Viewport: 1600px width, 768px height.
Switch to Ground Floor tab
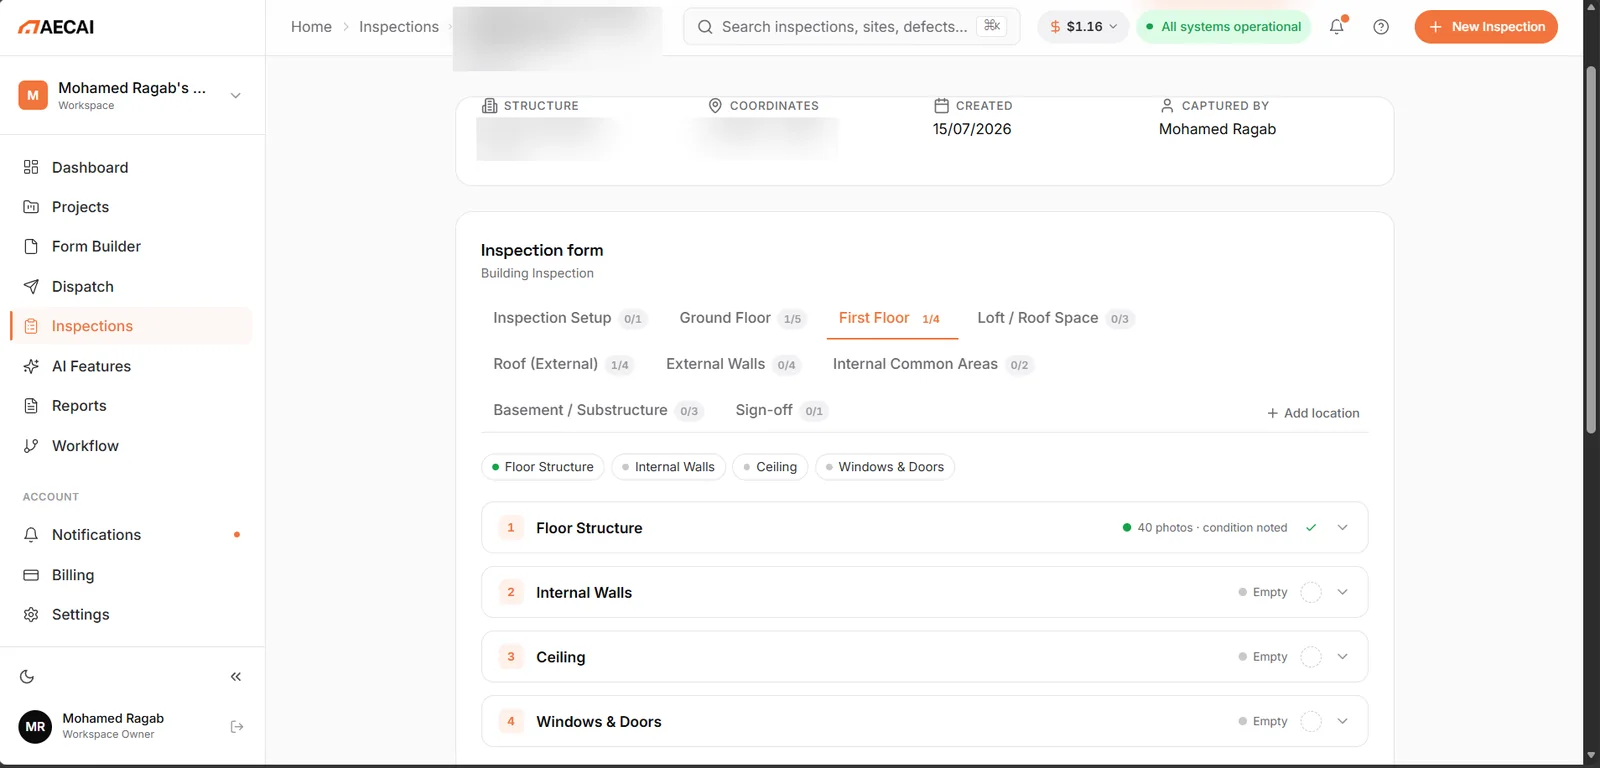[x=741, y=318]
